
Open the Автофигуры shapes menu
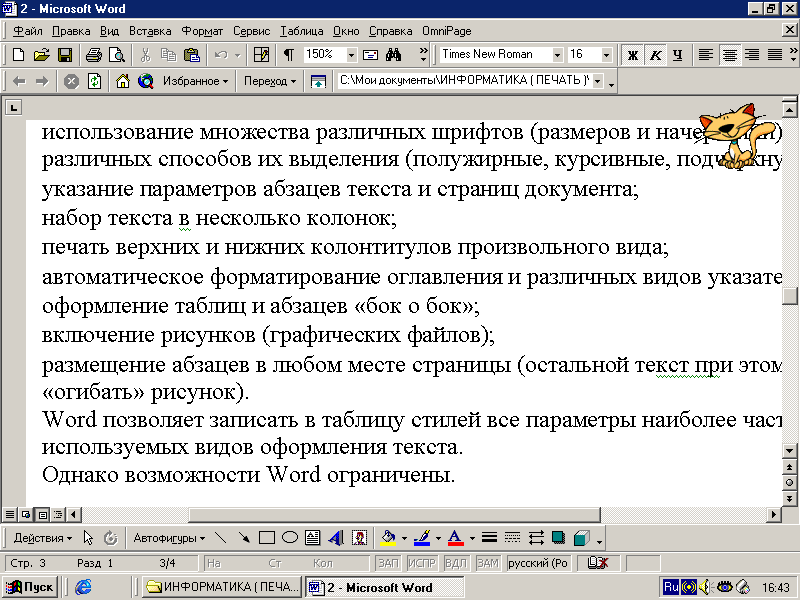point(169,538)
